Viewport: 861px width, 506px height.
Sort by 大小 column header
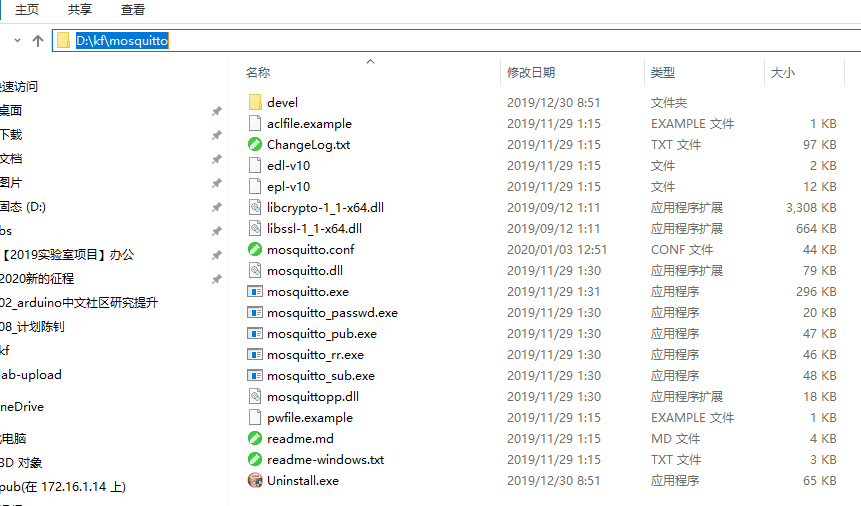tap(783, 73)
